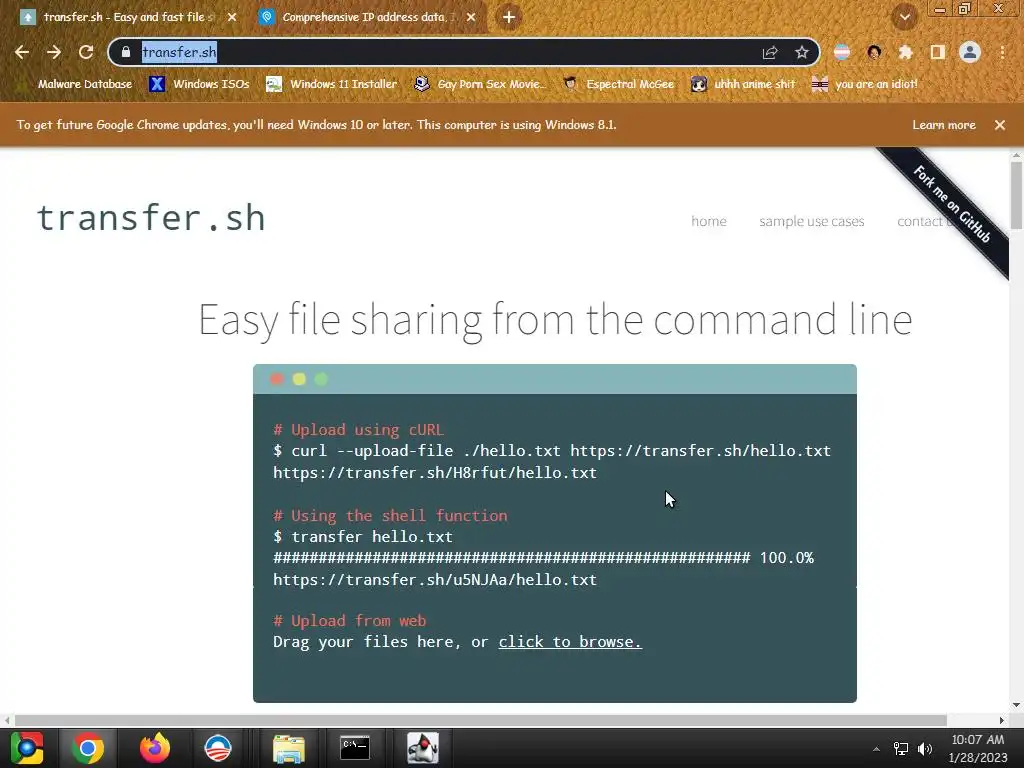Share this page via the address bar icon
1024x768 pixels.
pyautogui.click(x=770, y=52)
